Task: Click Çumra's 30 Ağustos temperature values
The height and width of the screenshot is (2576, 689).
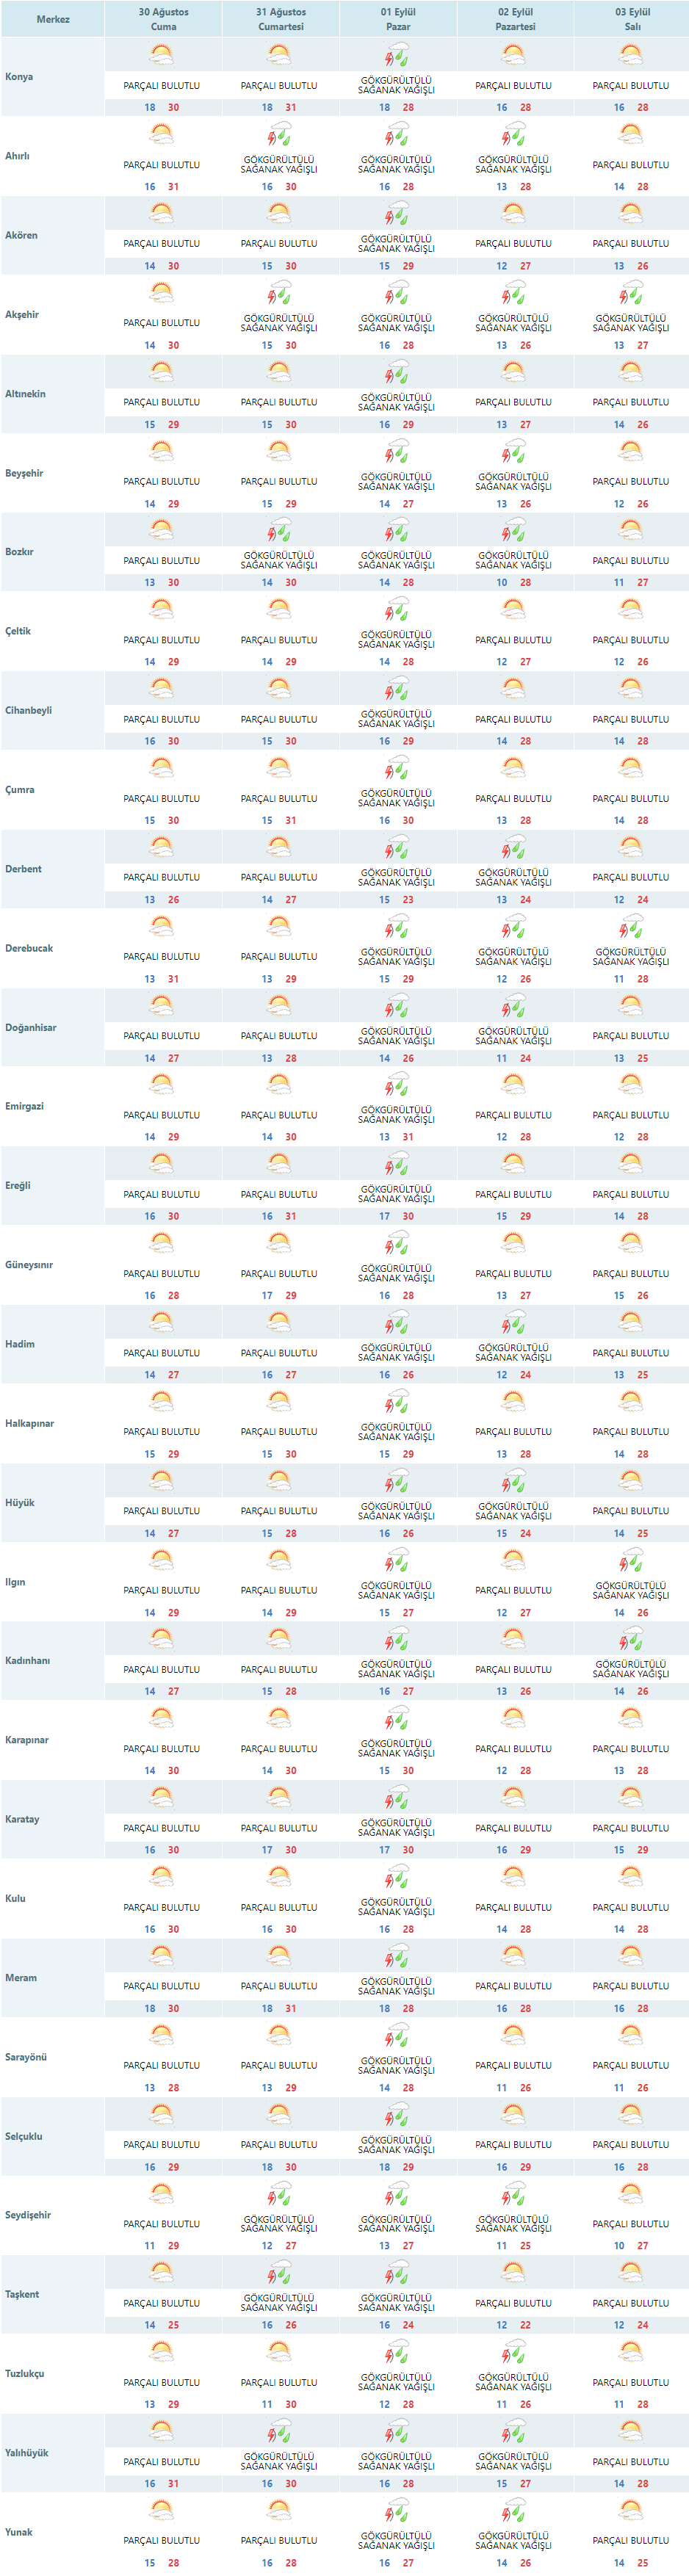Action: tap(161, 820)
